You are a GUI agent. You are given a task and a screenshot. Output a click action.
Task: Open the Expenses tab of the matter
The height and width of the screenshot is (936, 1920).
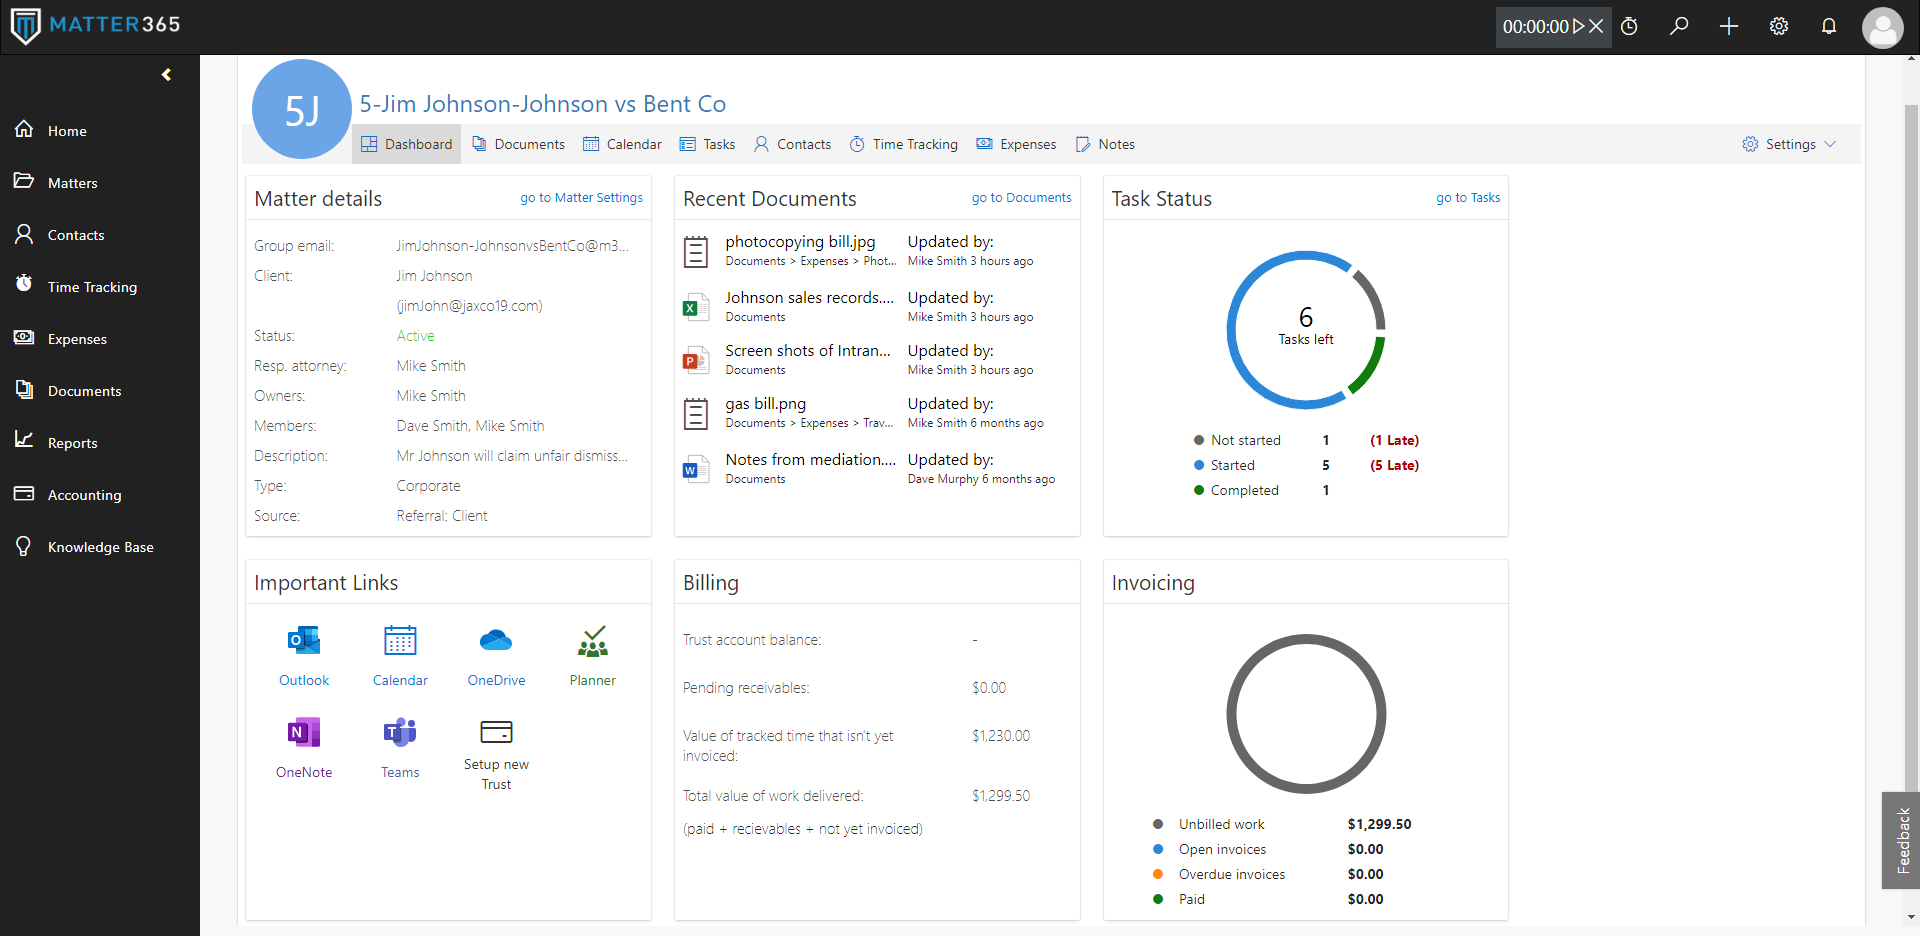pos(1017,144)
